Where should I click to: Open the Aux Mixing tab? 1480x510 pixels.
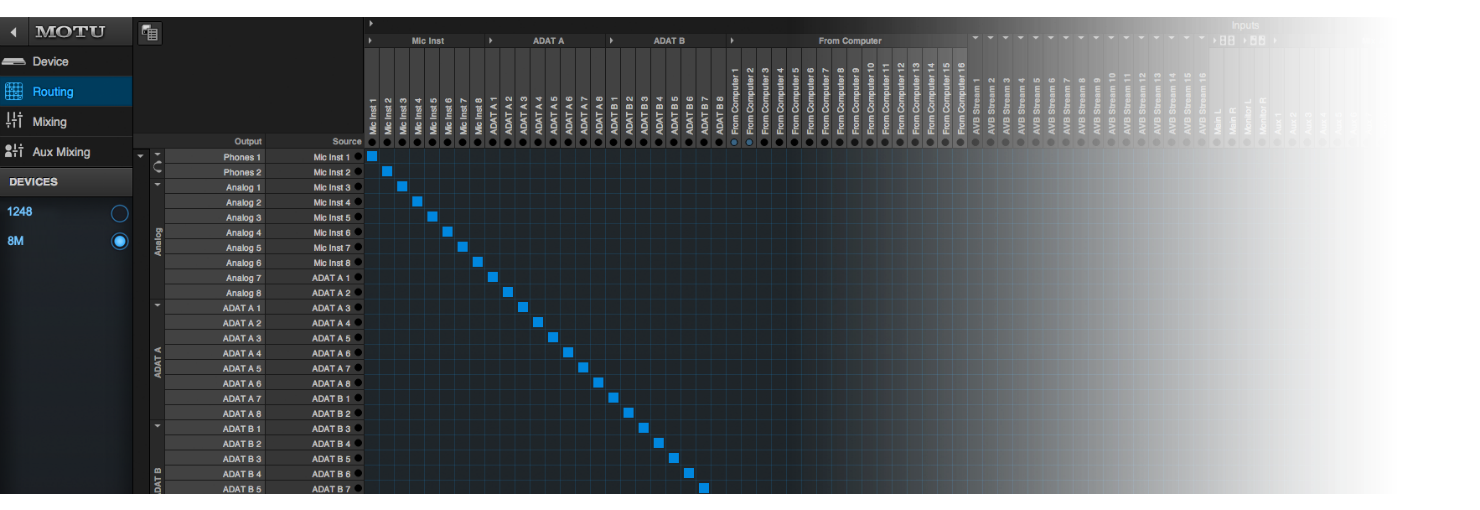[x=61, y=152]
